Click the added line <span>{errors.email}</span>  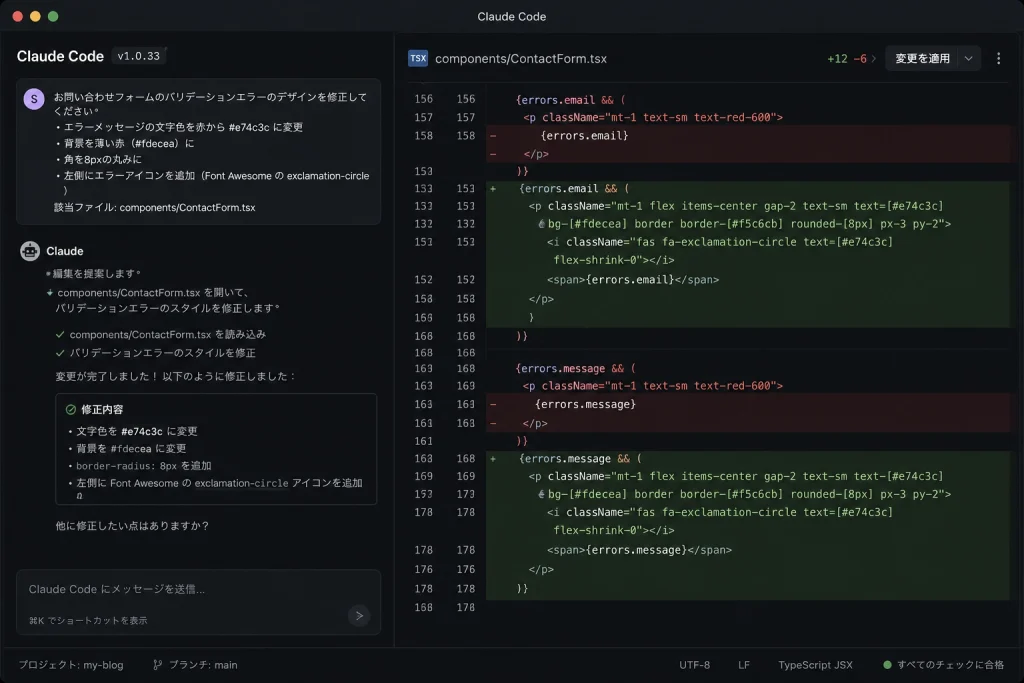748,279
